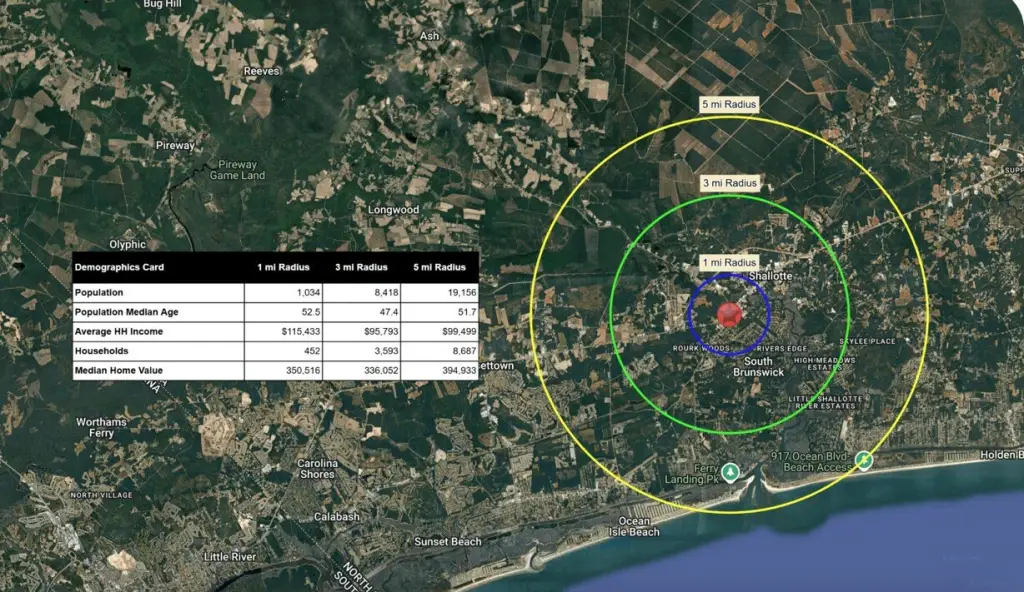Select home value '336,052'

(x=381, y=370)
